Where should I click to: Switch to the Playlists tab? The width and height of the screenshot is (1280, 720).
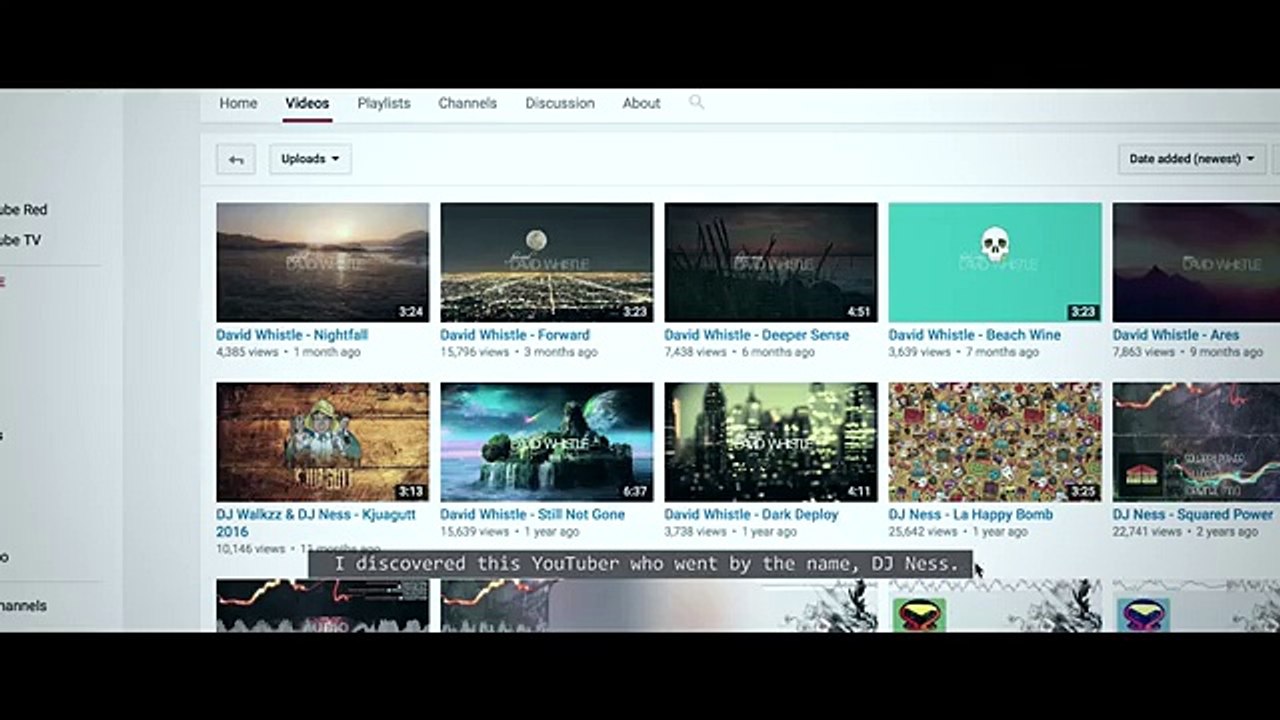click(x=384, y=103)
